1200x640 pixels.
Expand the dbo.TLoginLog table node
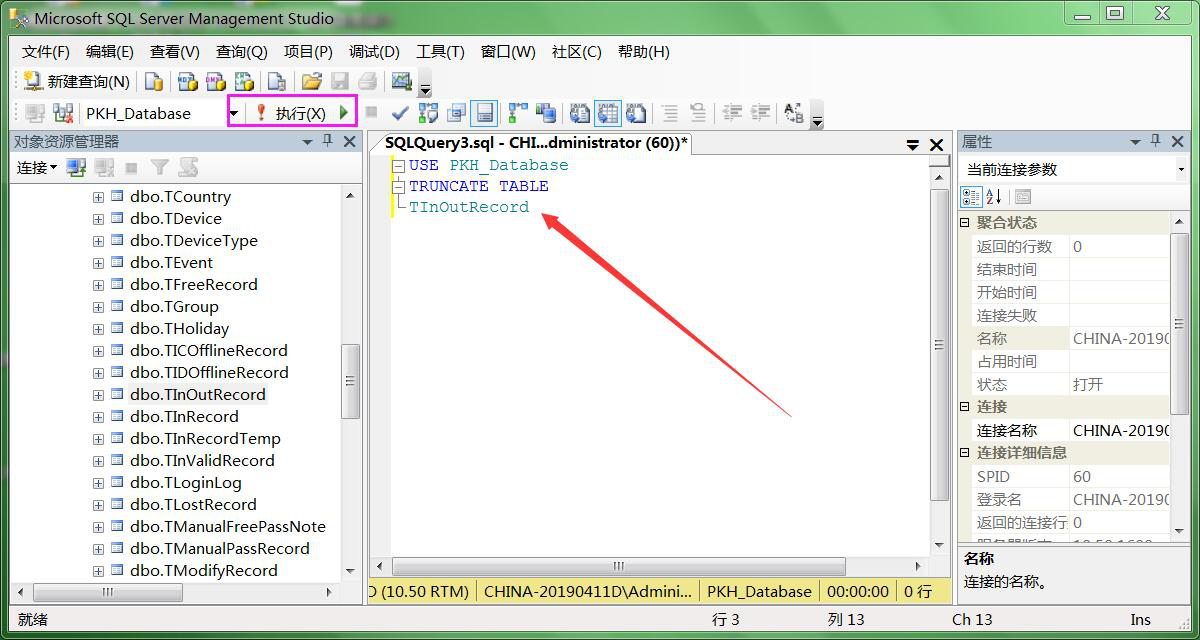pyautogui.click(x=98, y=483)
